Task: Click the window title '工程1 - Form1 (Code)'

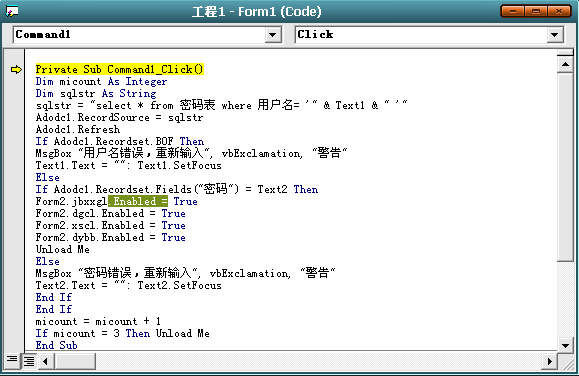Action: pos(257,11)
